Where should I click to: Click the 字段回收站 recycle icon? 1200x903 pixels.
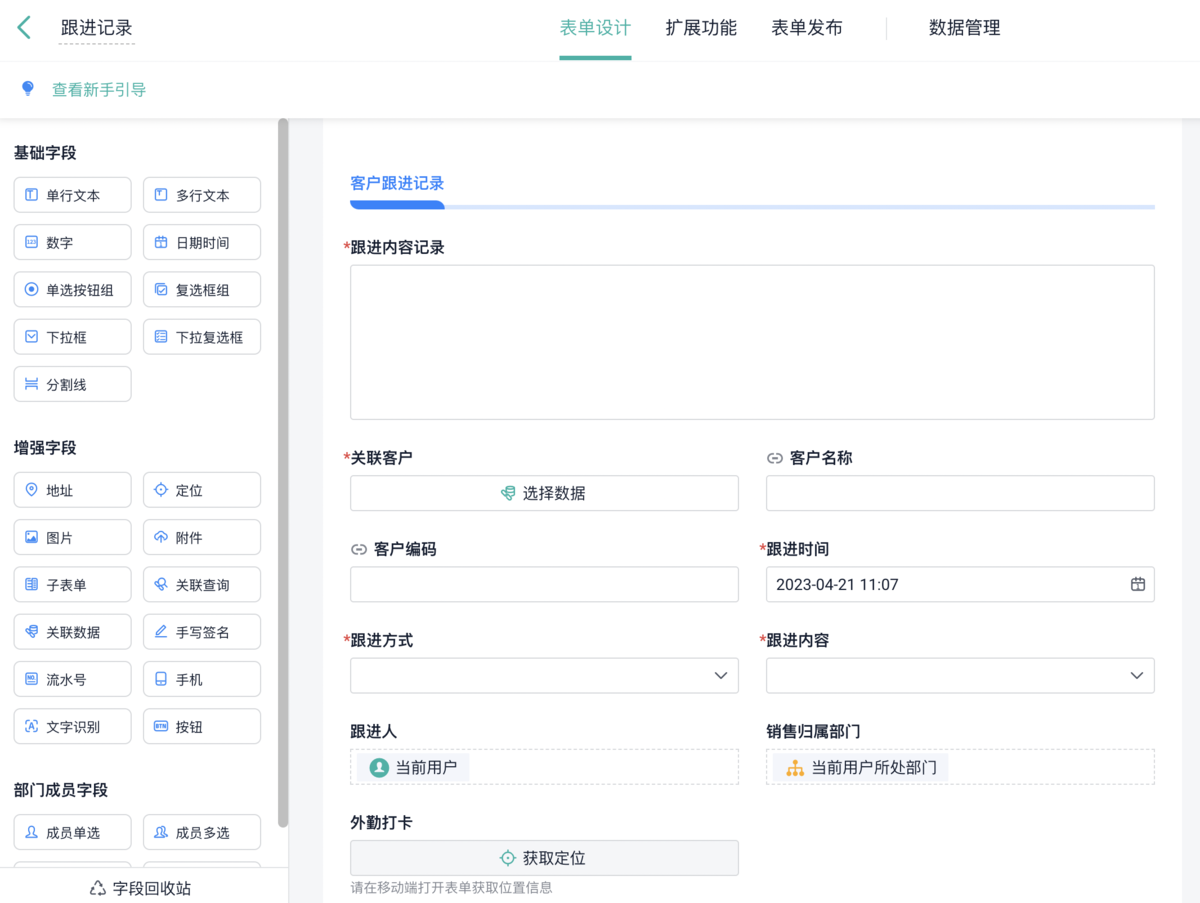coord(98,887)
